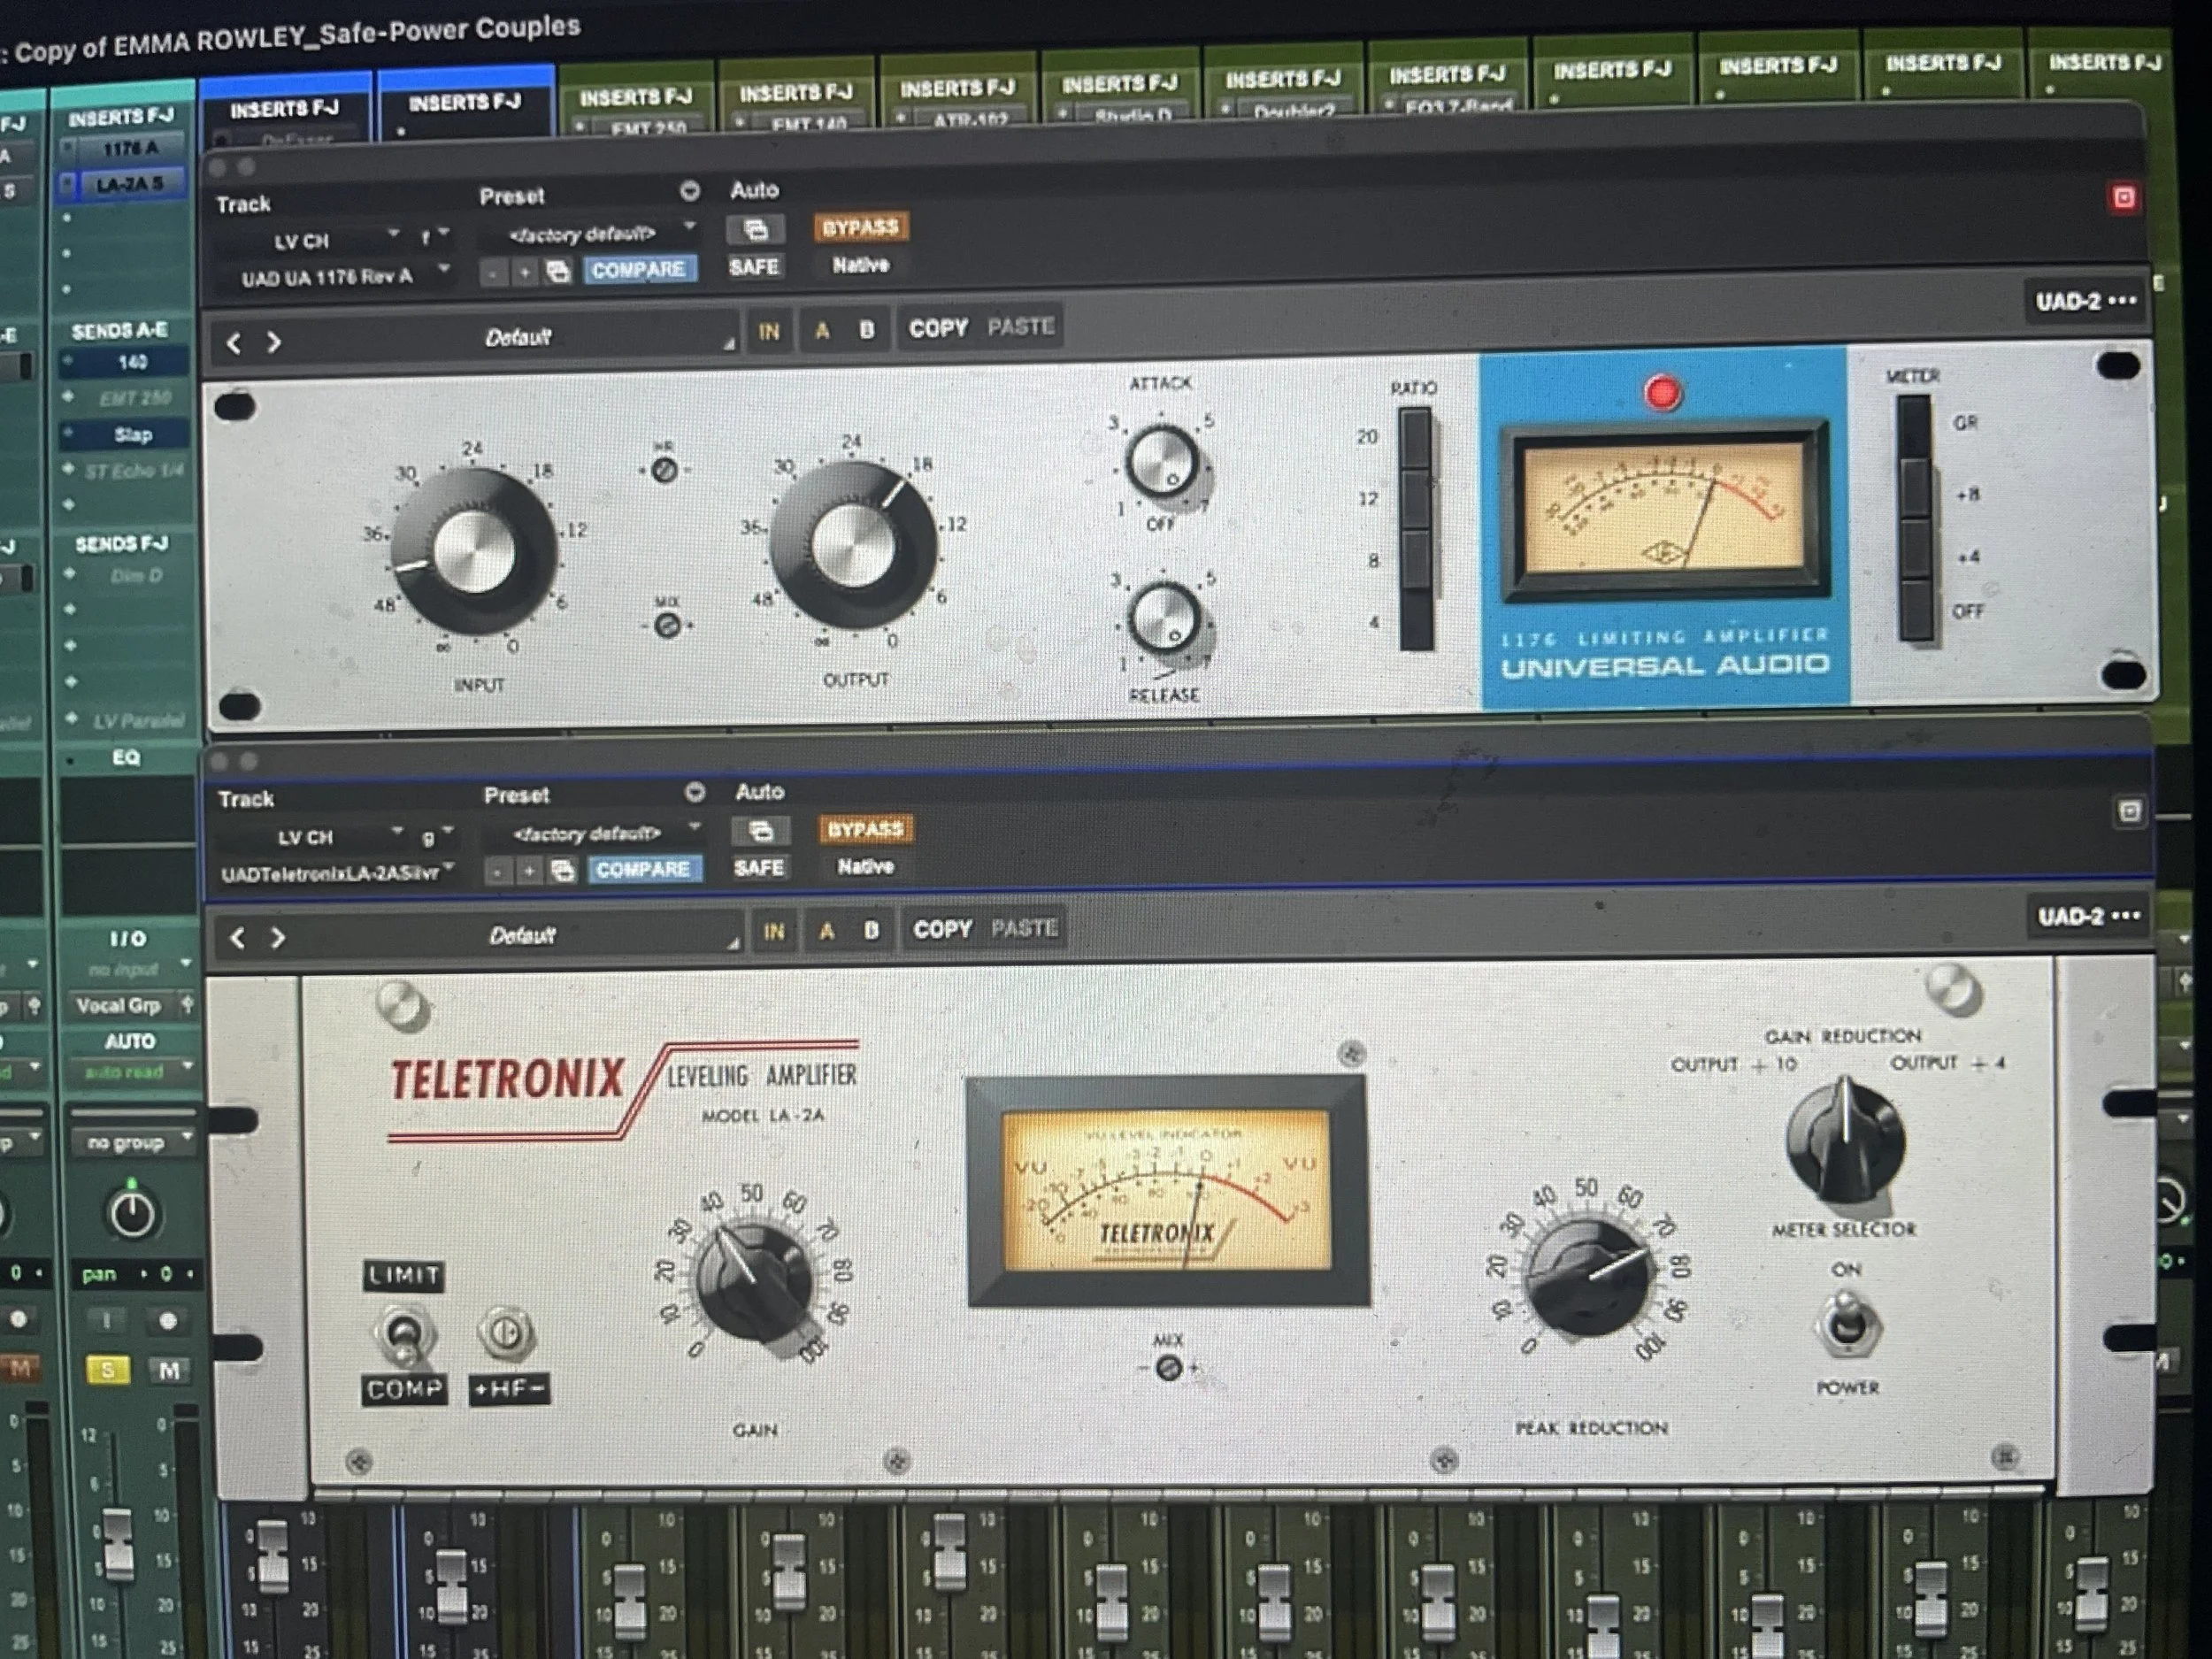The width and height of the screenshot is (2212, 1659).
Task: Toggle the IN button on the 1176 toolbar
Action: coord(768,332)
